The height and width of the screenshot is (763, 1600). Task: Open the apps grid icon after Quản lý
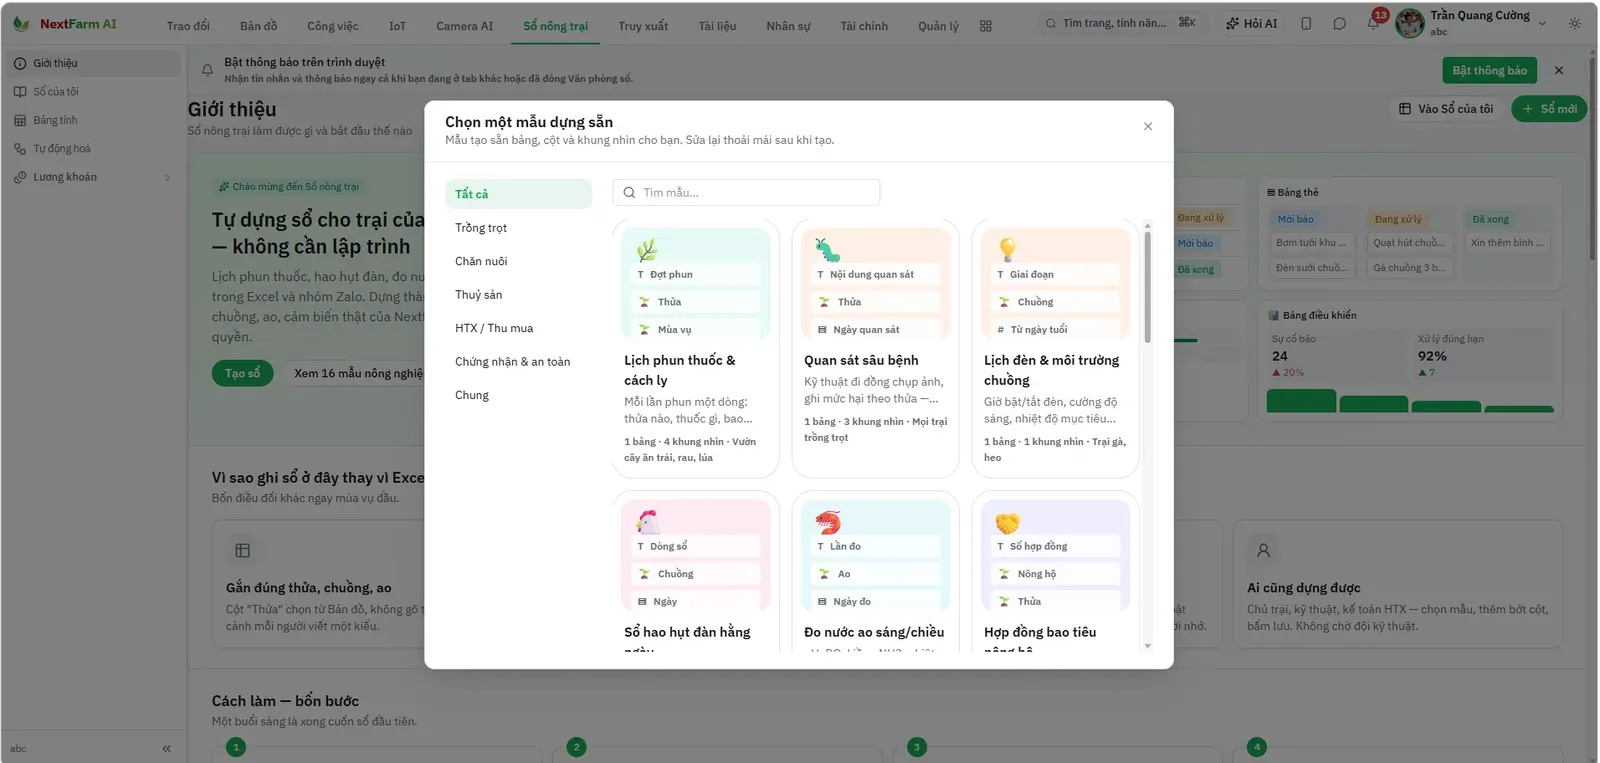(986, 26)
